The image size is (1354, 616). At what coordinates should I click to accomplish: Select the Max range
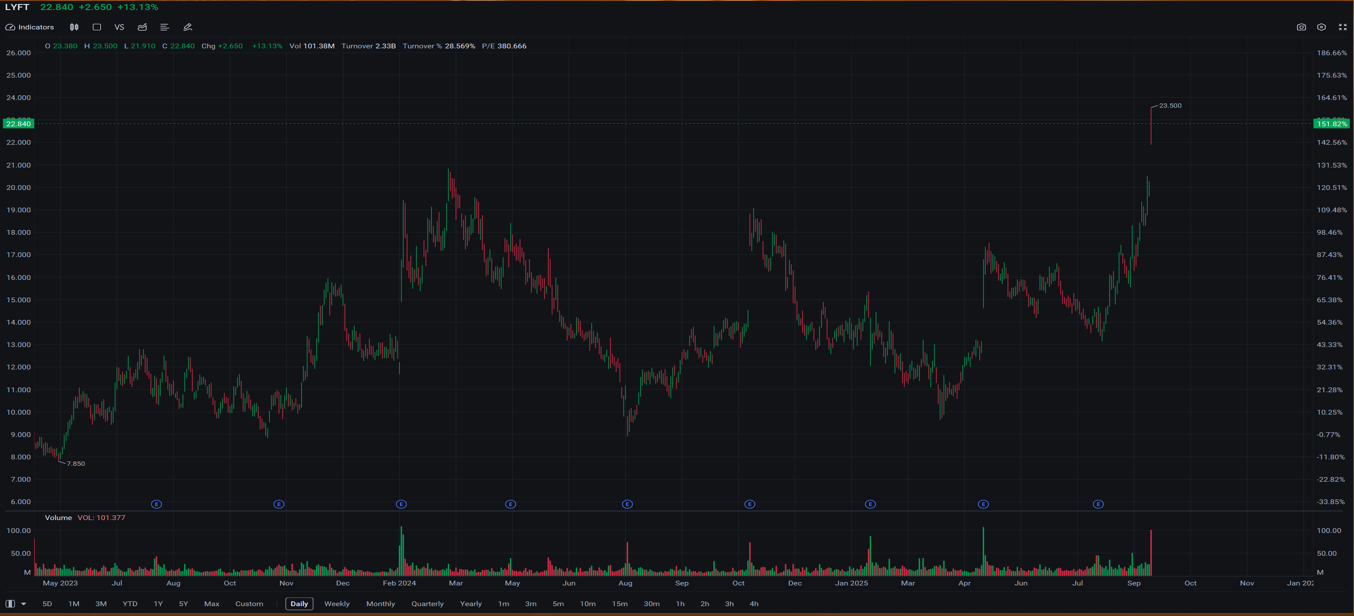211,604
